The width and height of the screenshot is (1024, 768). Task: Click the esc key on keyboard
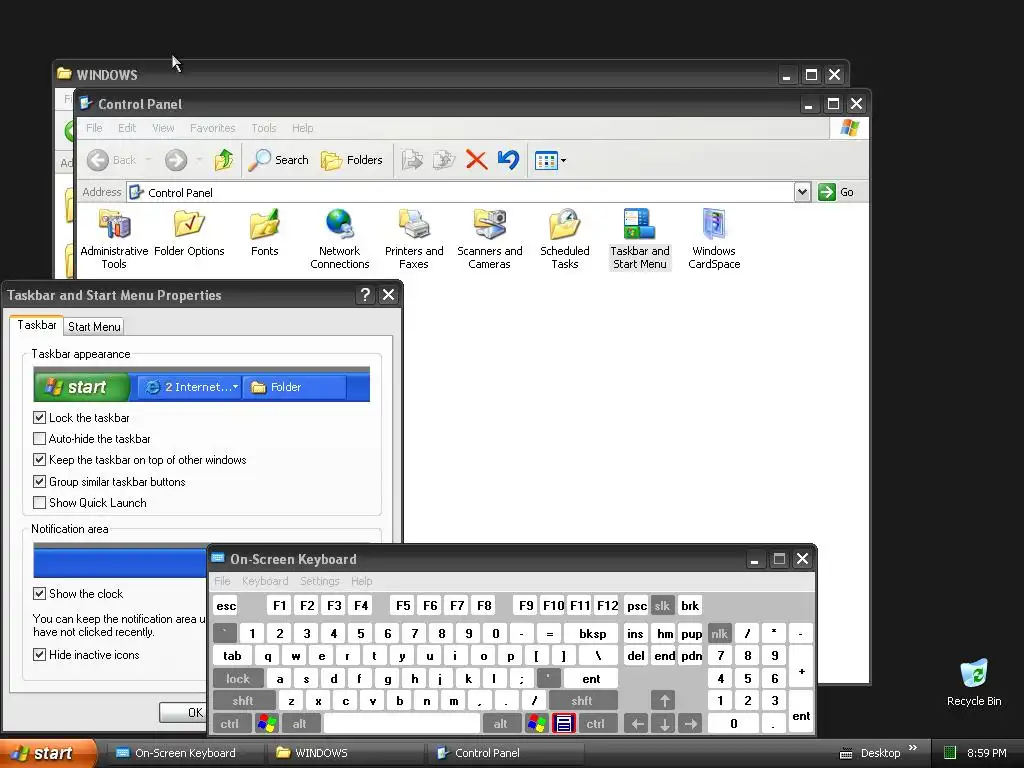226,605
